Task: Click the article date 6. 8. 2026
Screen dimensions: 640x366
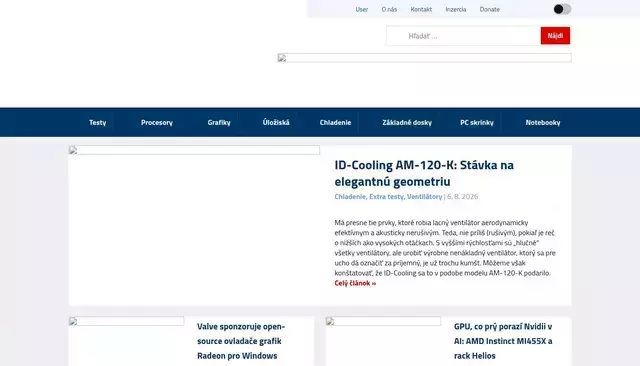Action: point(462,197)
